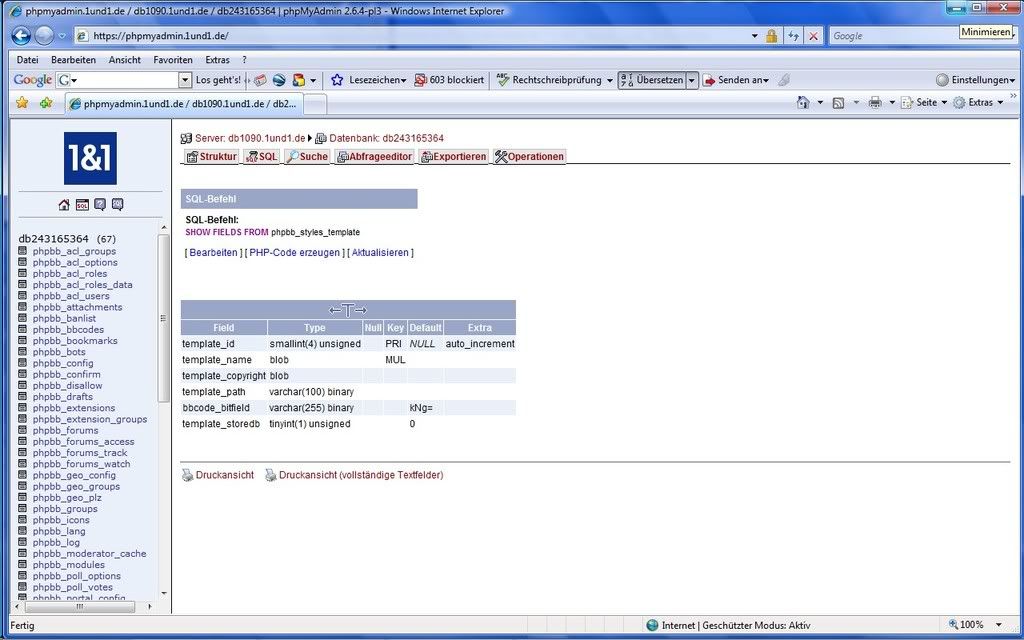Click the table icon beside phpbb_forums

[x=22, y=430]
